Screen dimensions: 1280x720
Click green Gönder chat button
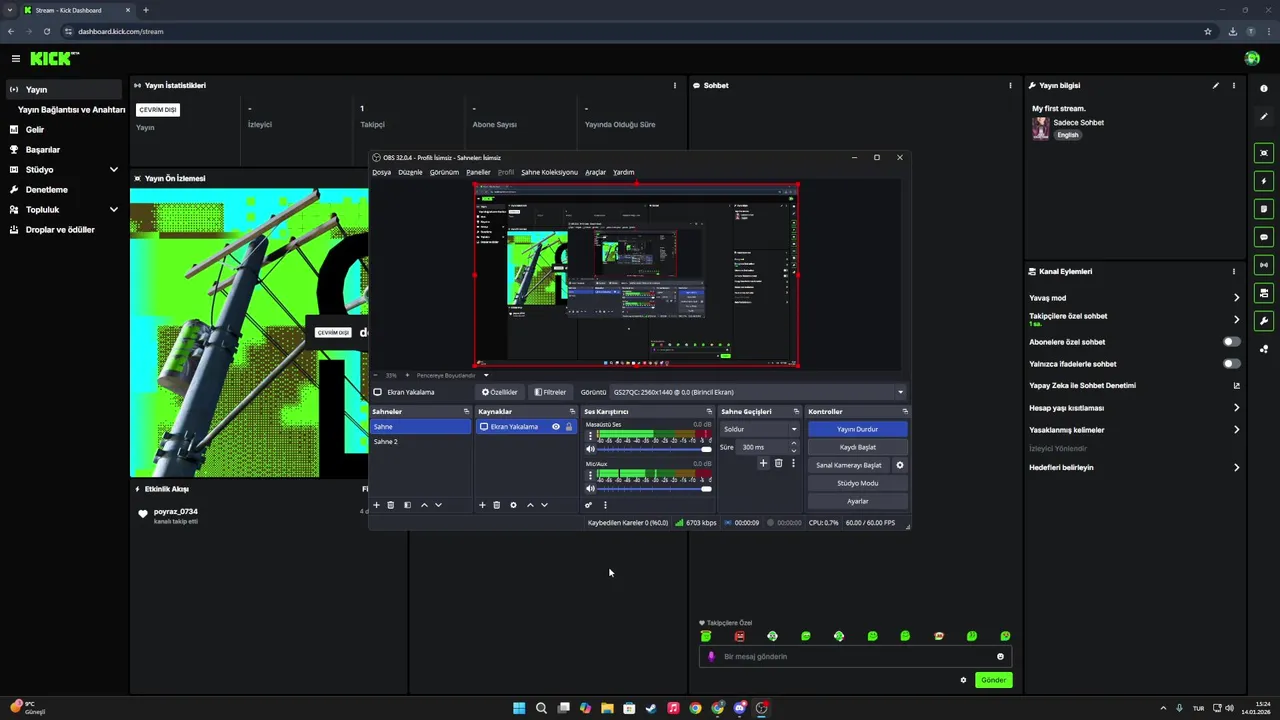(993, 680)
